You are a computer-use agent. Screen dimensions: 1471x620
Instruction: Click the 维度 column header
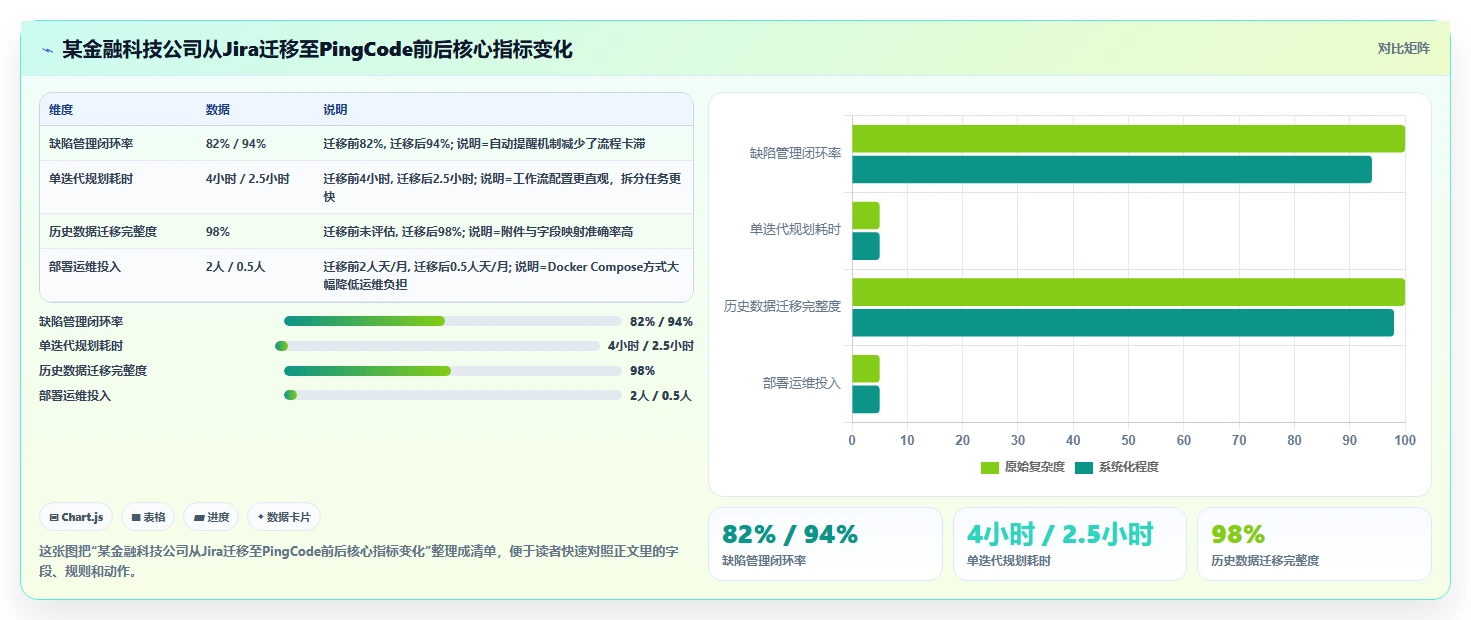coord(61,109)
